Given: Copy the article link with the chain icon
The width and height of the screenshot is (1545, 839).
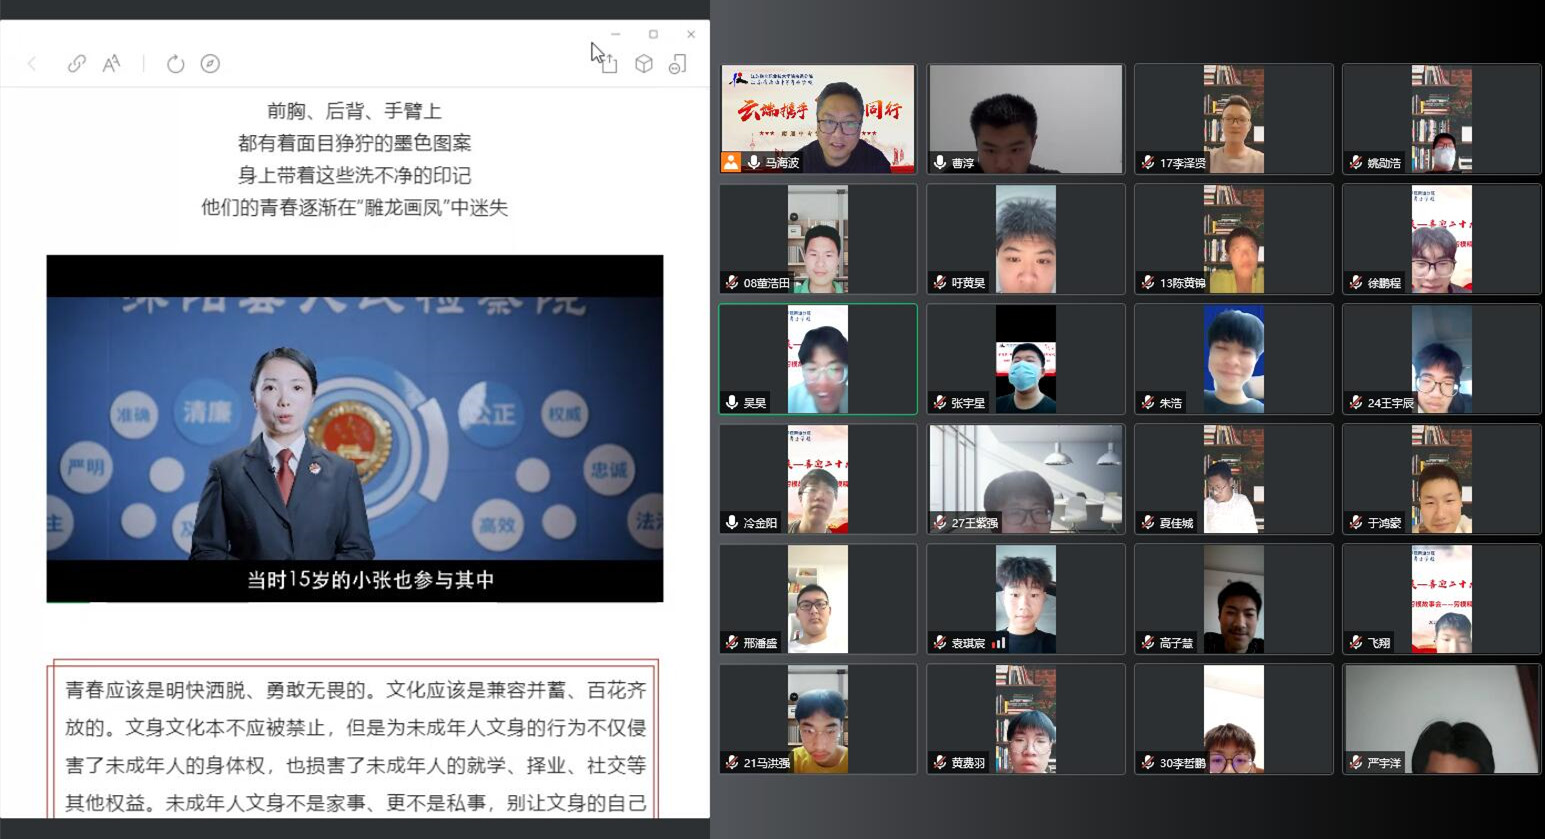Looking at the screenshot, I should (x=76, y=64).
